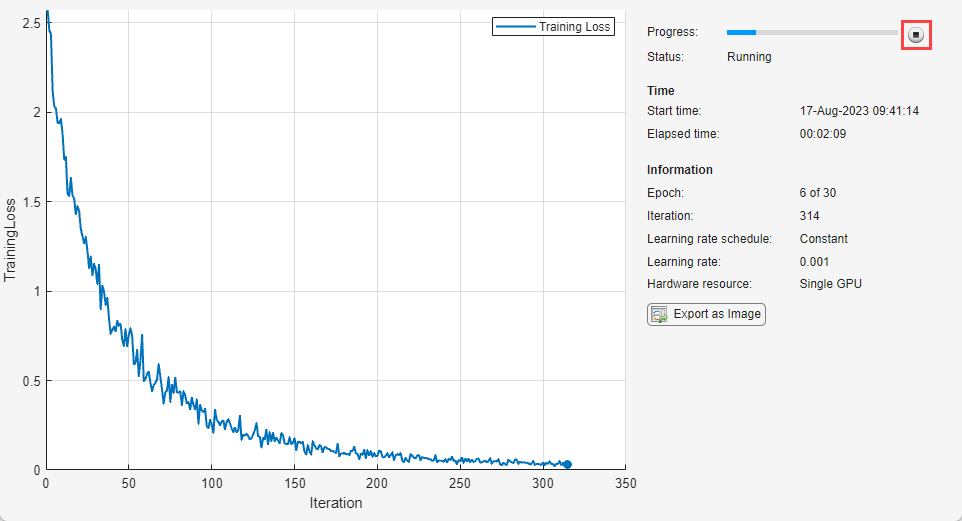962x521 pixels.
Task: Click the blue line sample in the legend
Action: 515,27
